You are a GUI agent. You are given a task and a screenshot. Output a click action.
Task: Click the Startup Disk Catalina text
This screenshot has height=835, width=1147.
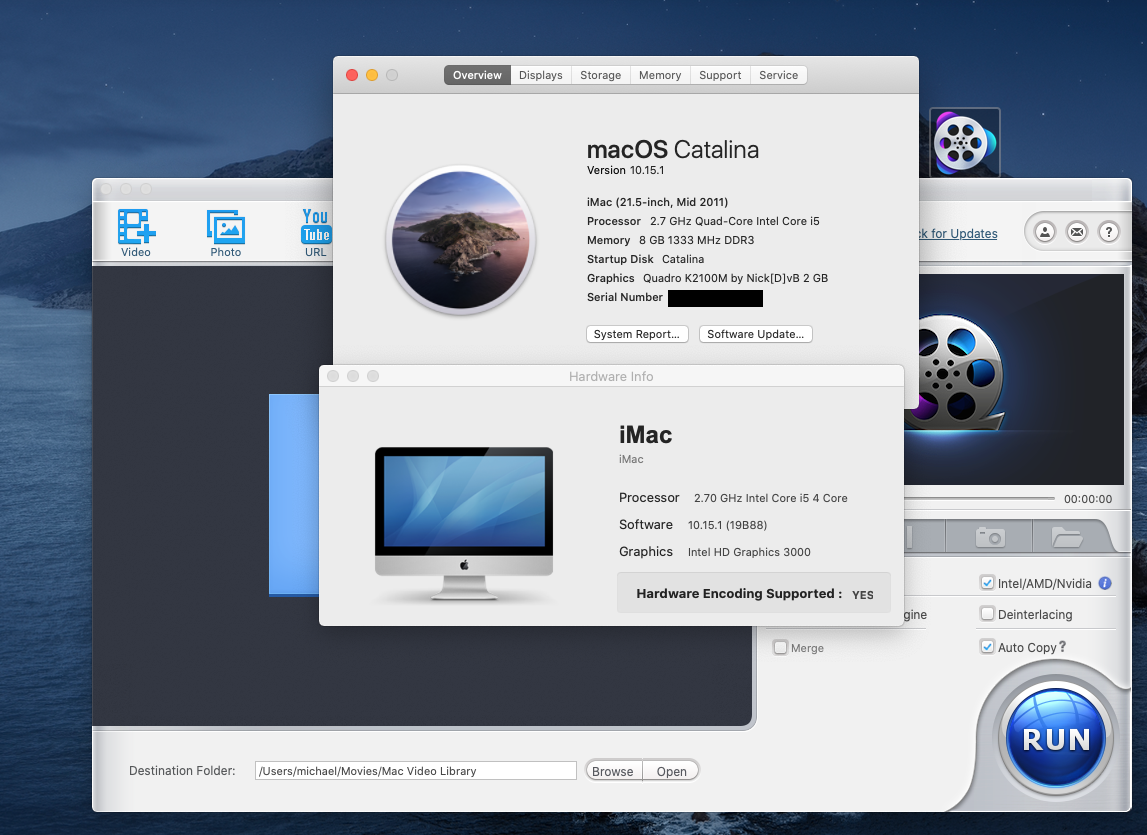point(645,259)
